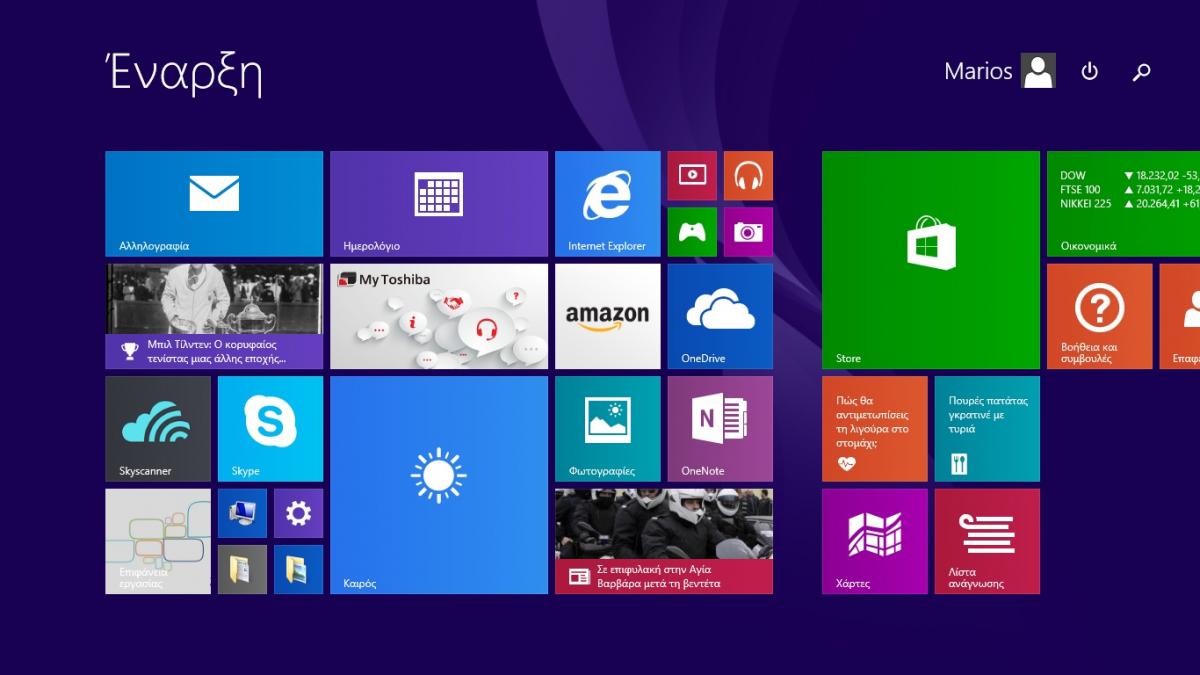This screenshot has width=1200, height=675.
Task: Open the Χάρτες maps tile
Action: (875, 541)
